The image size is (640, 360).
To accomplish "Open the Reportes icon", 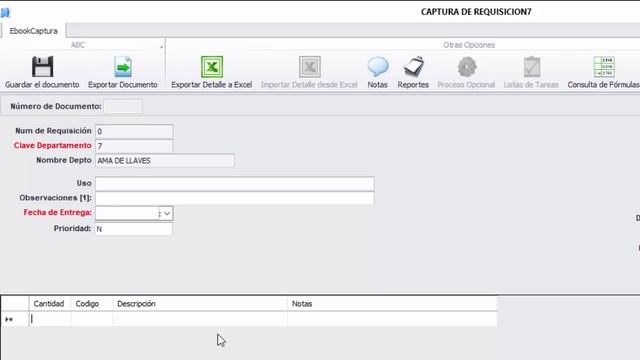I will coord(413,67).
